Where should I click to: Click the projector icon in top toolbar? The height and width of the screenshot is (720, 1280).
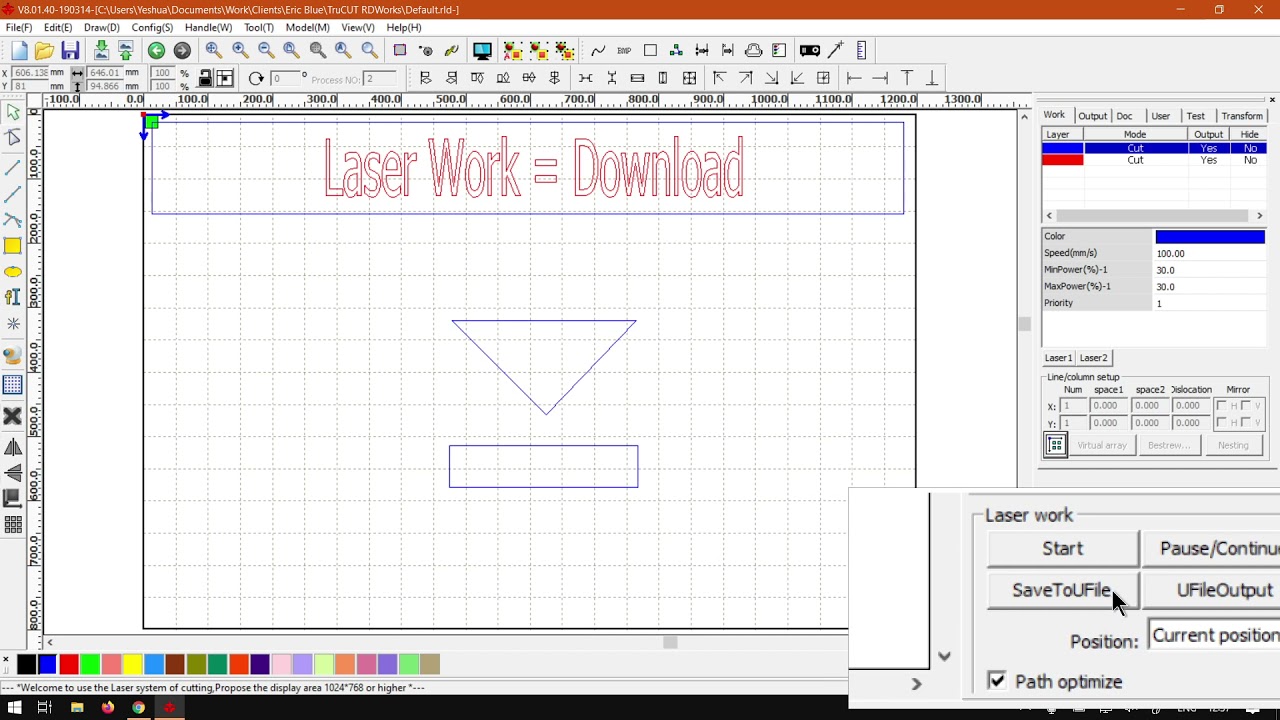[x=810, y=51]
